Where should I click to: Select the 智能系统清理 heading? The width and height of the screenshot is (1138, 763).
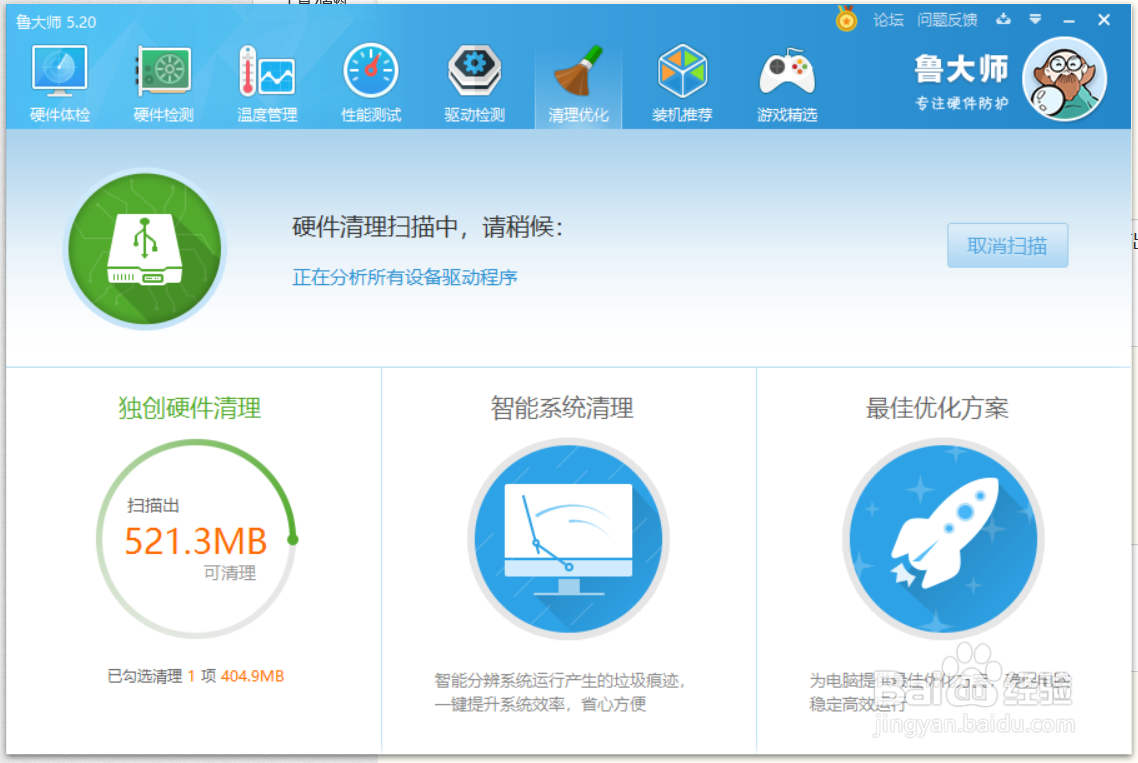(562, 408)
